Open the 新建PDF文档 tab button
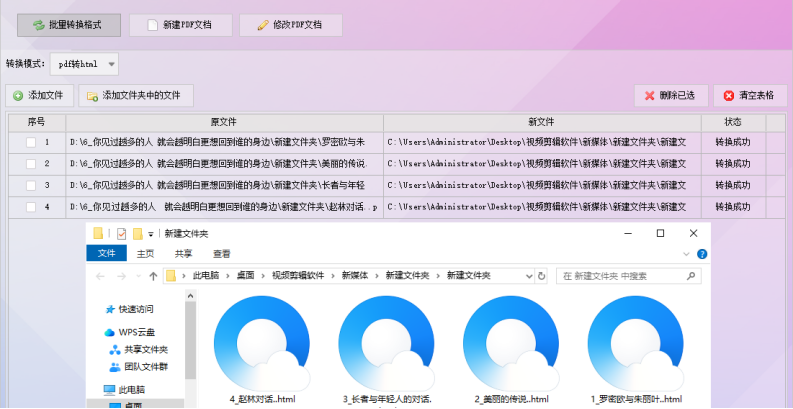The image size is (793, 409). [x=181, y=25]
